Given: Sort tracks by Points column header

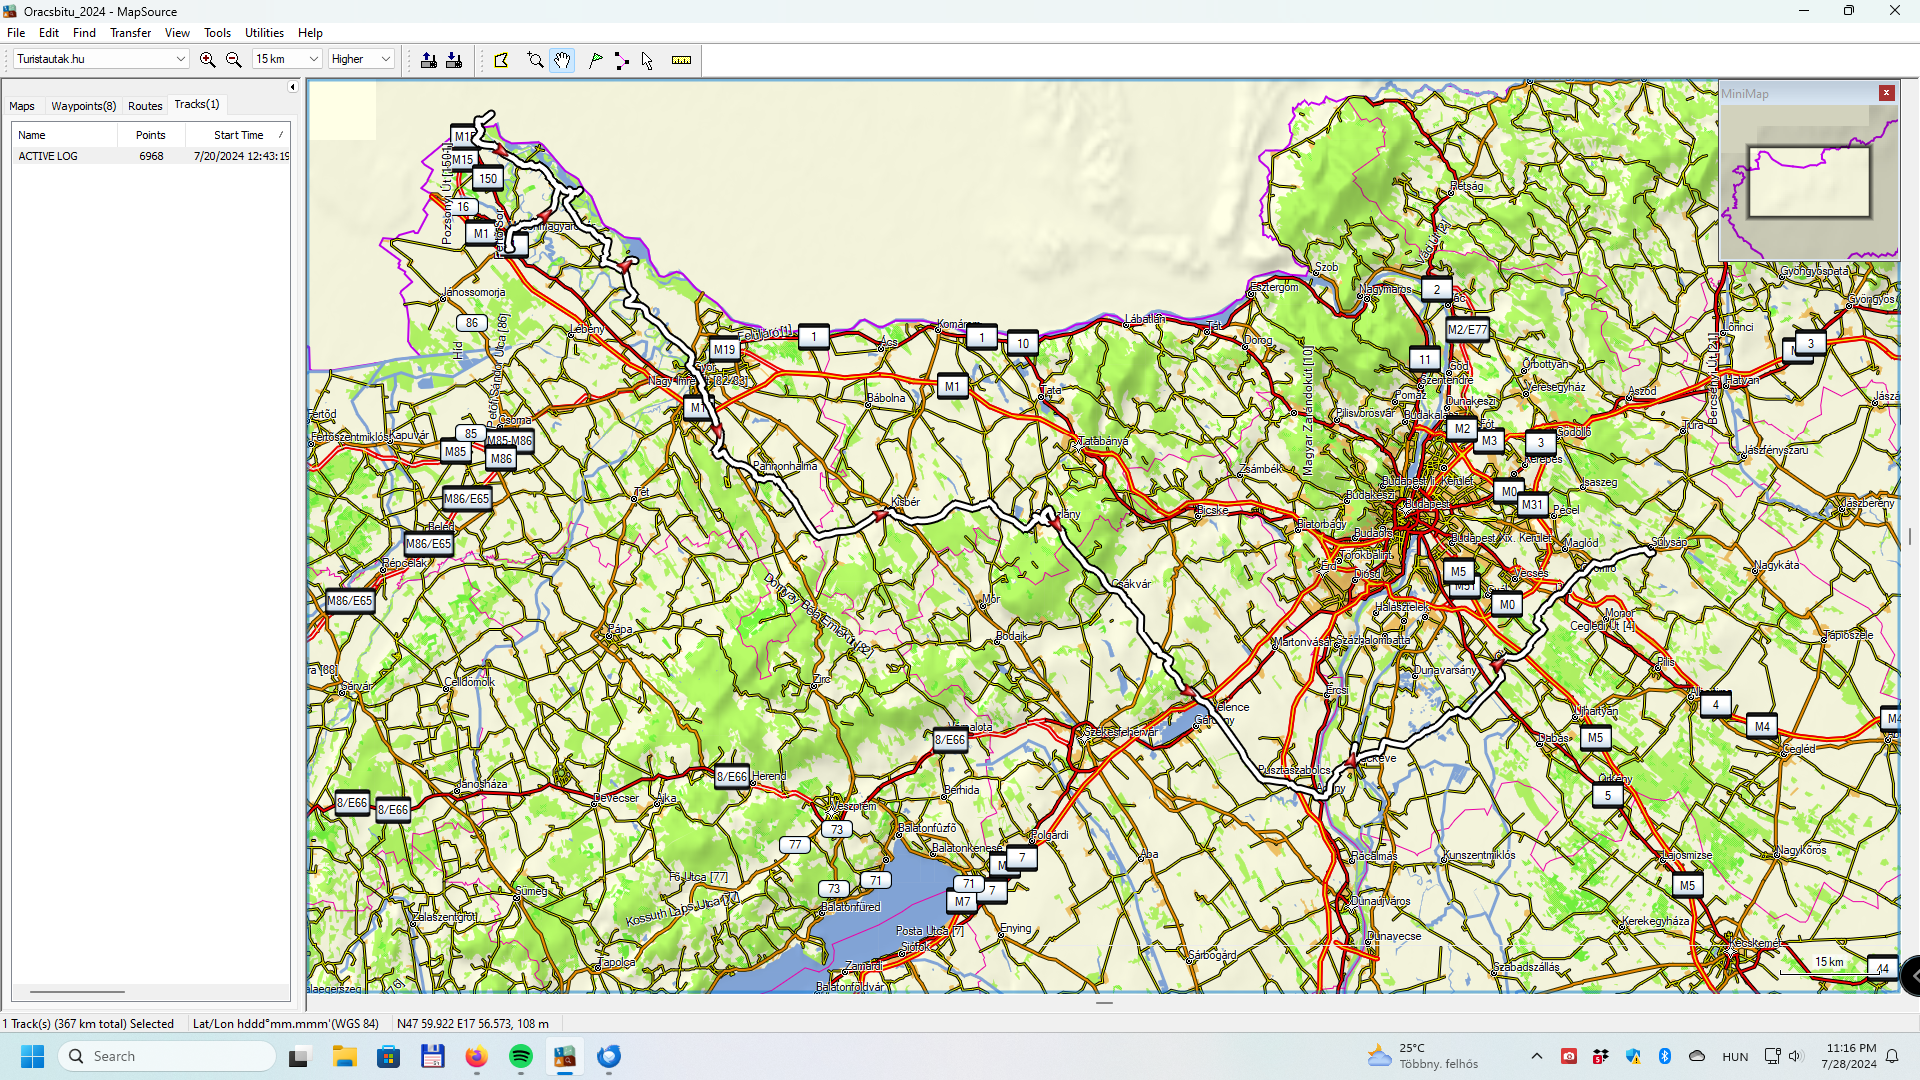Looking at the screenshot, I should [150, 135].
